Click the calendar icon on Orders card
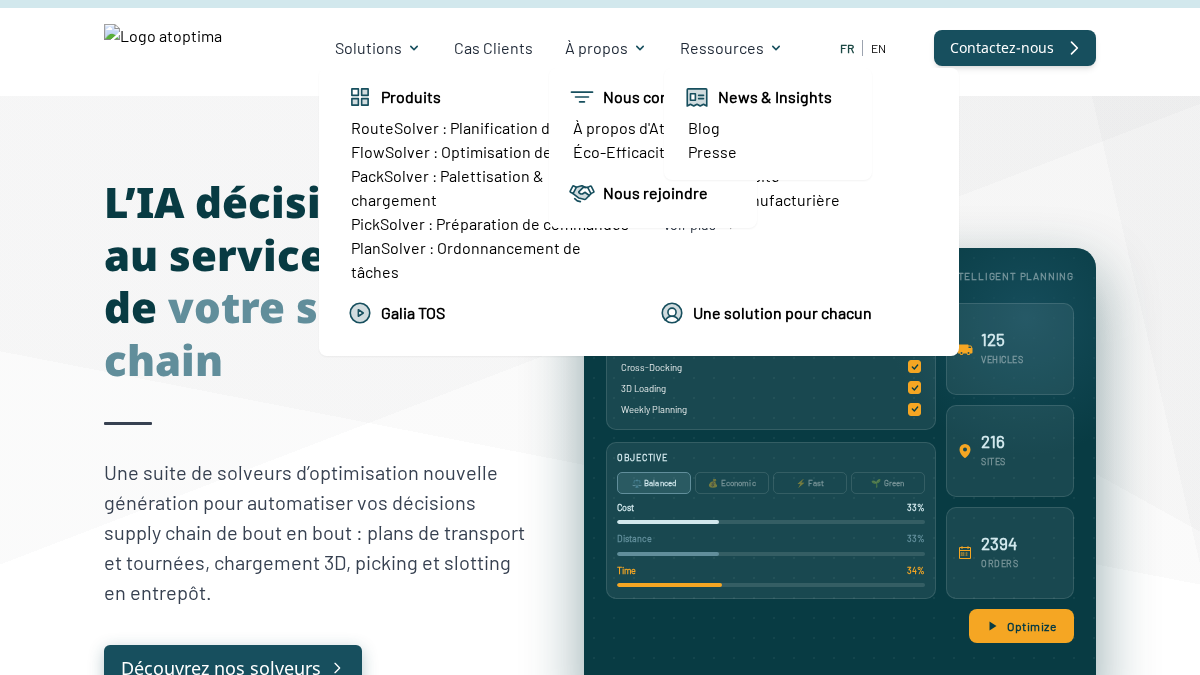This screenshot has width=1200, height=675. [965, 553]
